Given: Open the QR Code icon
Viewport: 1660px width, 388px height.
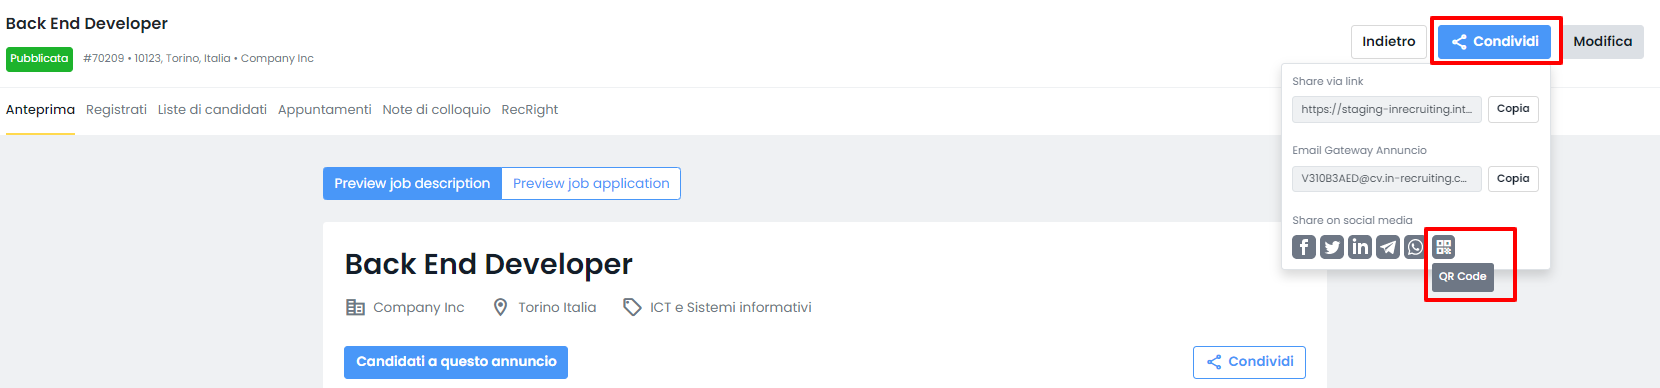Looking at the screenshot, I should coord(1443,247).
